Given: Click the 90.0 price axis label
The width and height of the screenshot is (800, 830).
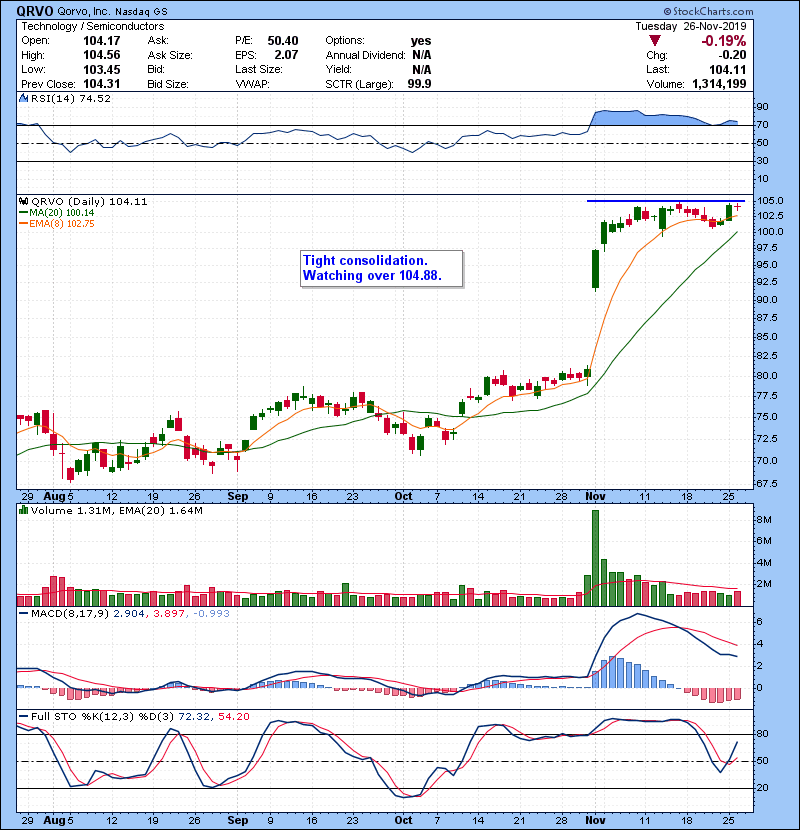Looking at the screenshot, I should 768,299.
